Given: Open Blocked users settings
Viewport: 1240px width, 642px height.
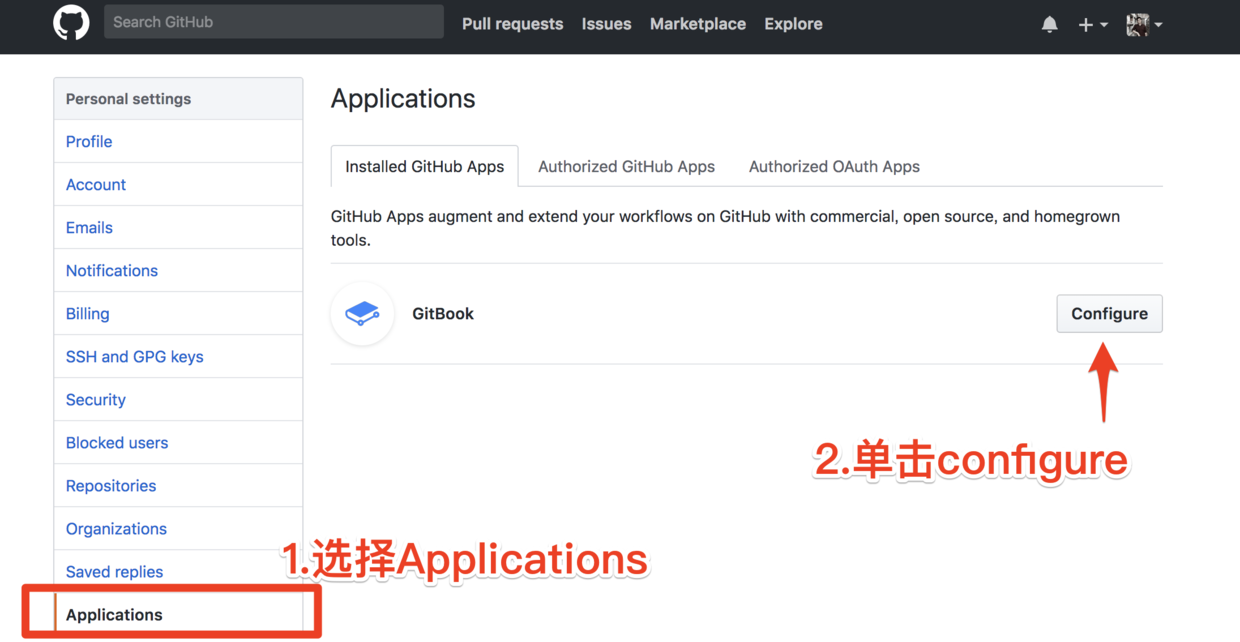Looking at the screenshot, I should (178, 443).
